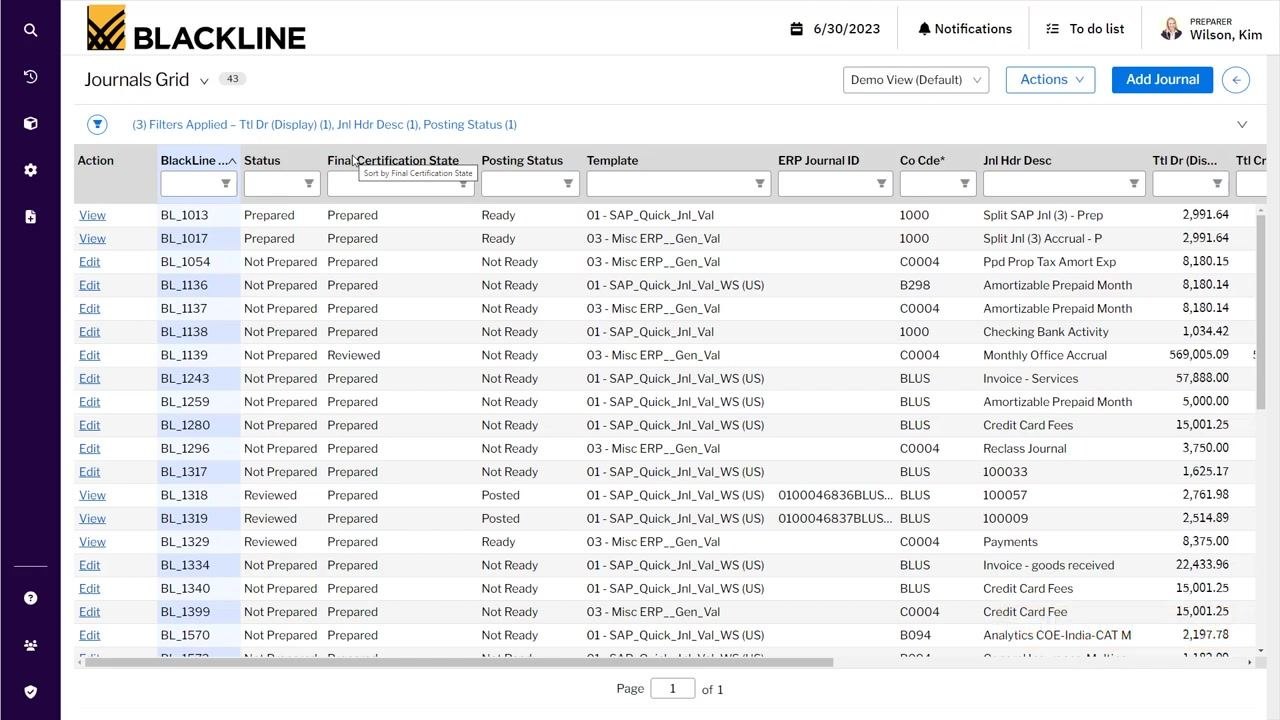This screenshot has width=1280, height=720.
Task: Click View link for BL_1318
Action: click(92, 495)
